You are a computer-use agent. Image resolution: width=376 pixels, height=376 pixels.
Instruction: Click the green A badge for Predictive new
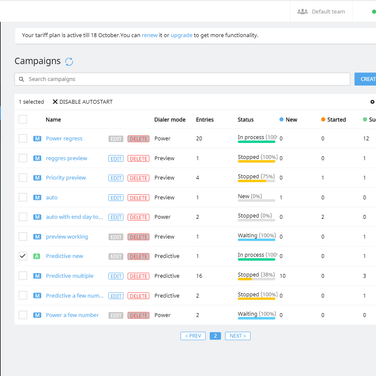tap(37, 256)
